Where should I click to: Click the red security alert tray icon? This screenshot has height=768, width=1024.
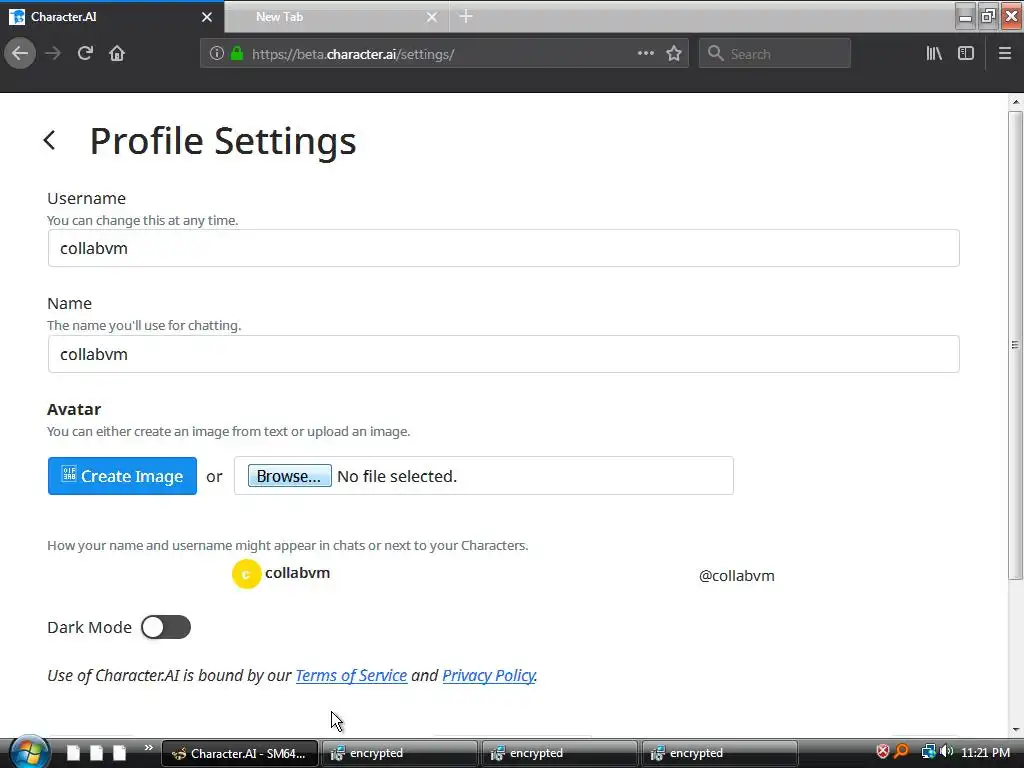pos(882,752)
